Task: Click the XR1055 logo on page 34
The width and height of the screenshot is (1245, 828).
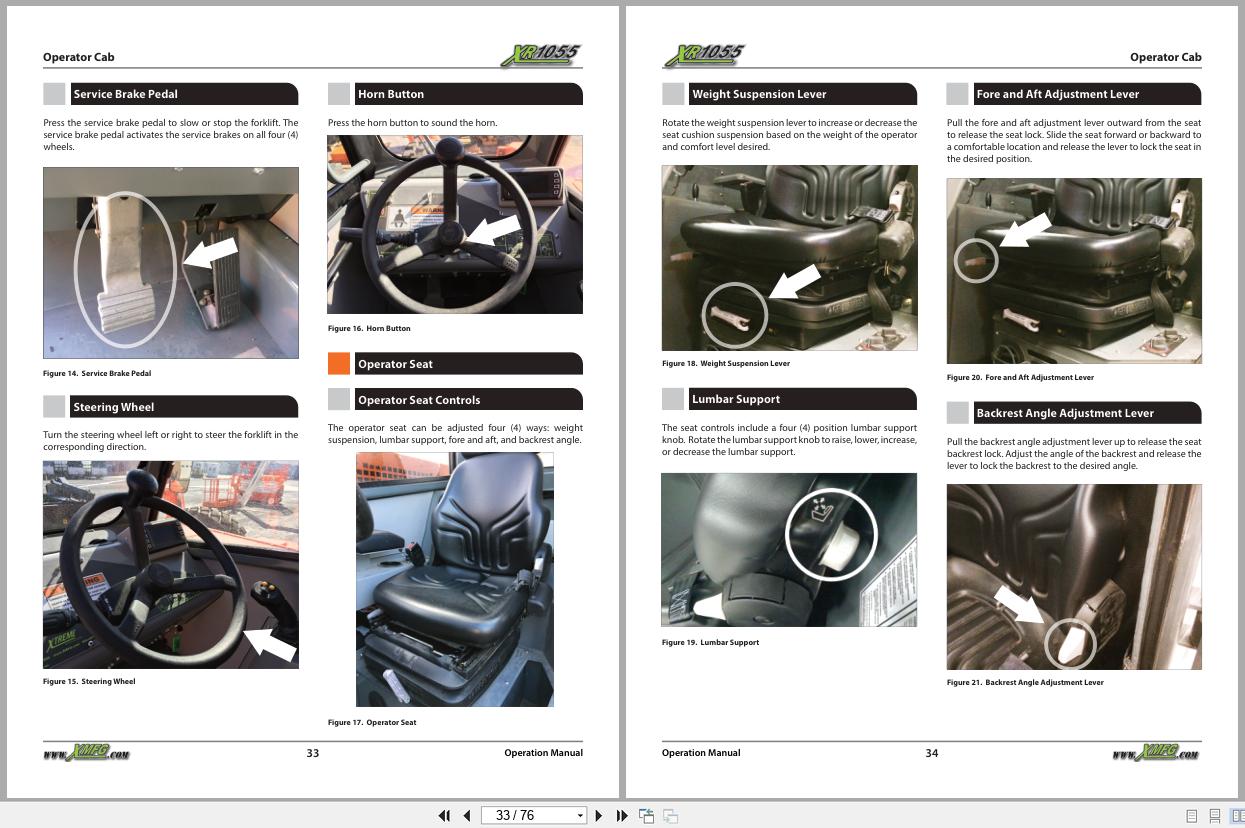Action: [x=704, y=55]
